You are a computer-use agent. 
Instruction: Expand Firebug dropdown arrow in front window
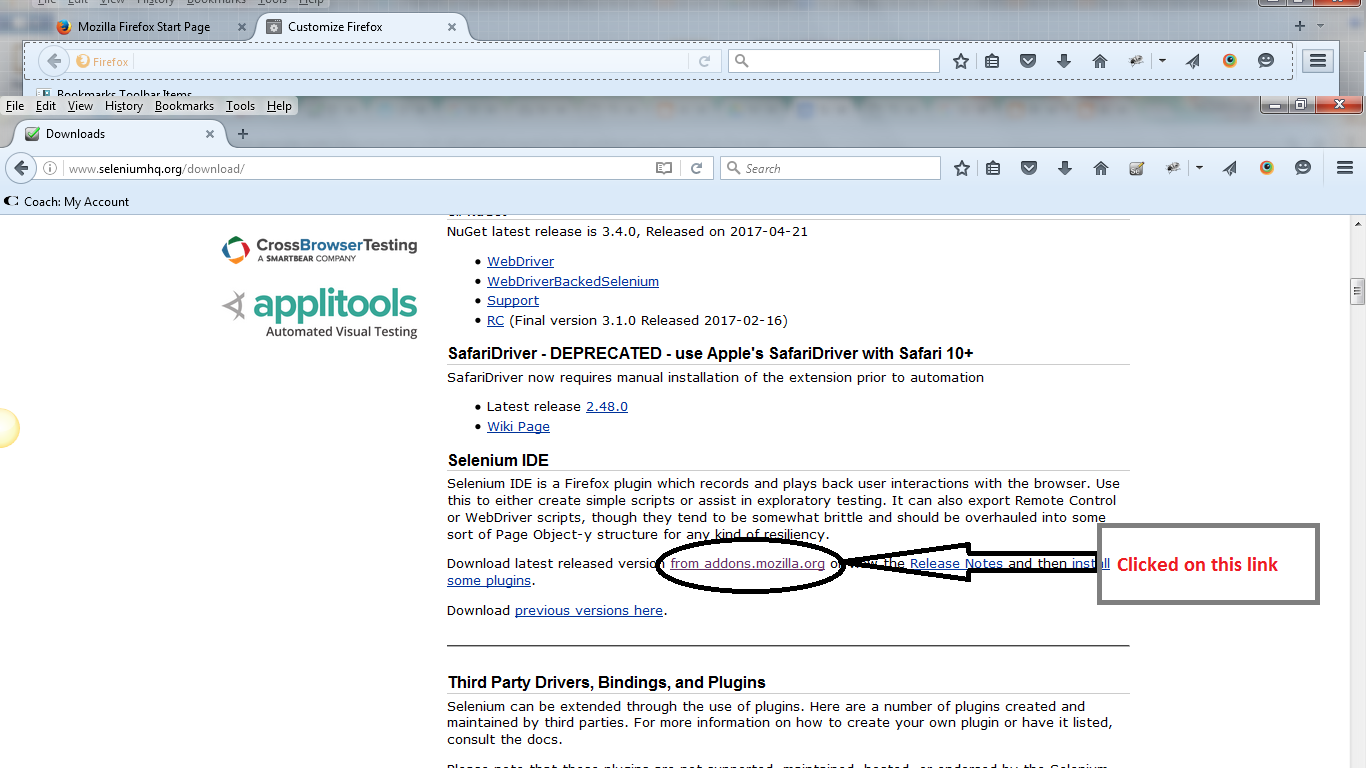1199,169
